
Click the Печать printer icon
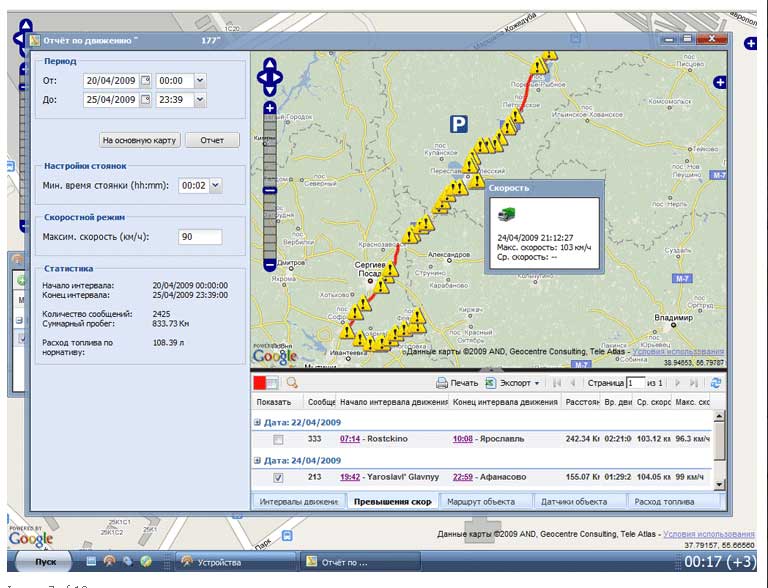[442, 383]
